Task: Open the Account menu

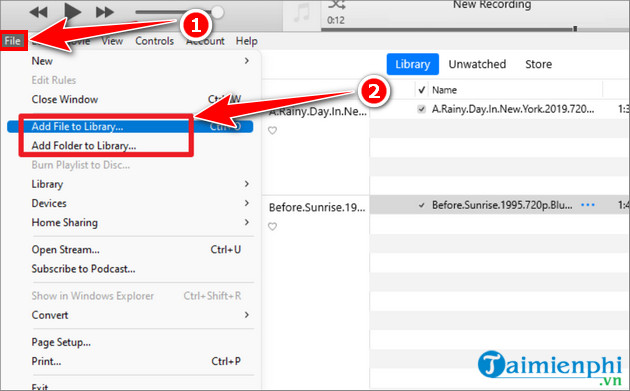Action: coord(205,41)
